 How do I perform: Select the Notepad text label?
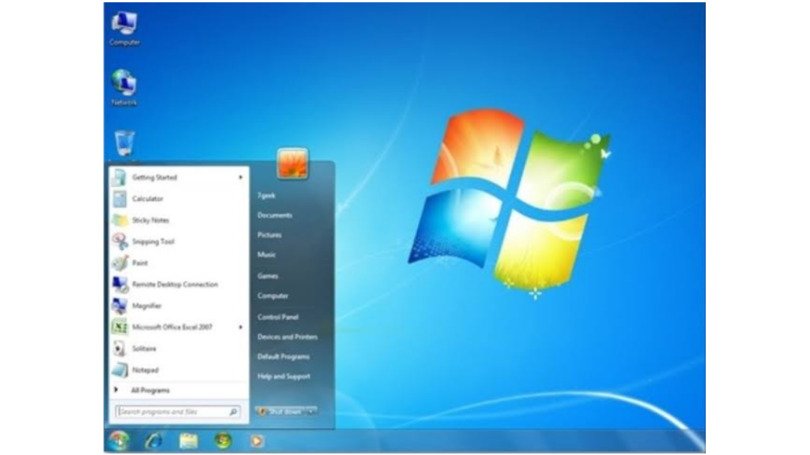pos(145,370)
